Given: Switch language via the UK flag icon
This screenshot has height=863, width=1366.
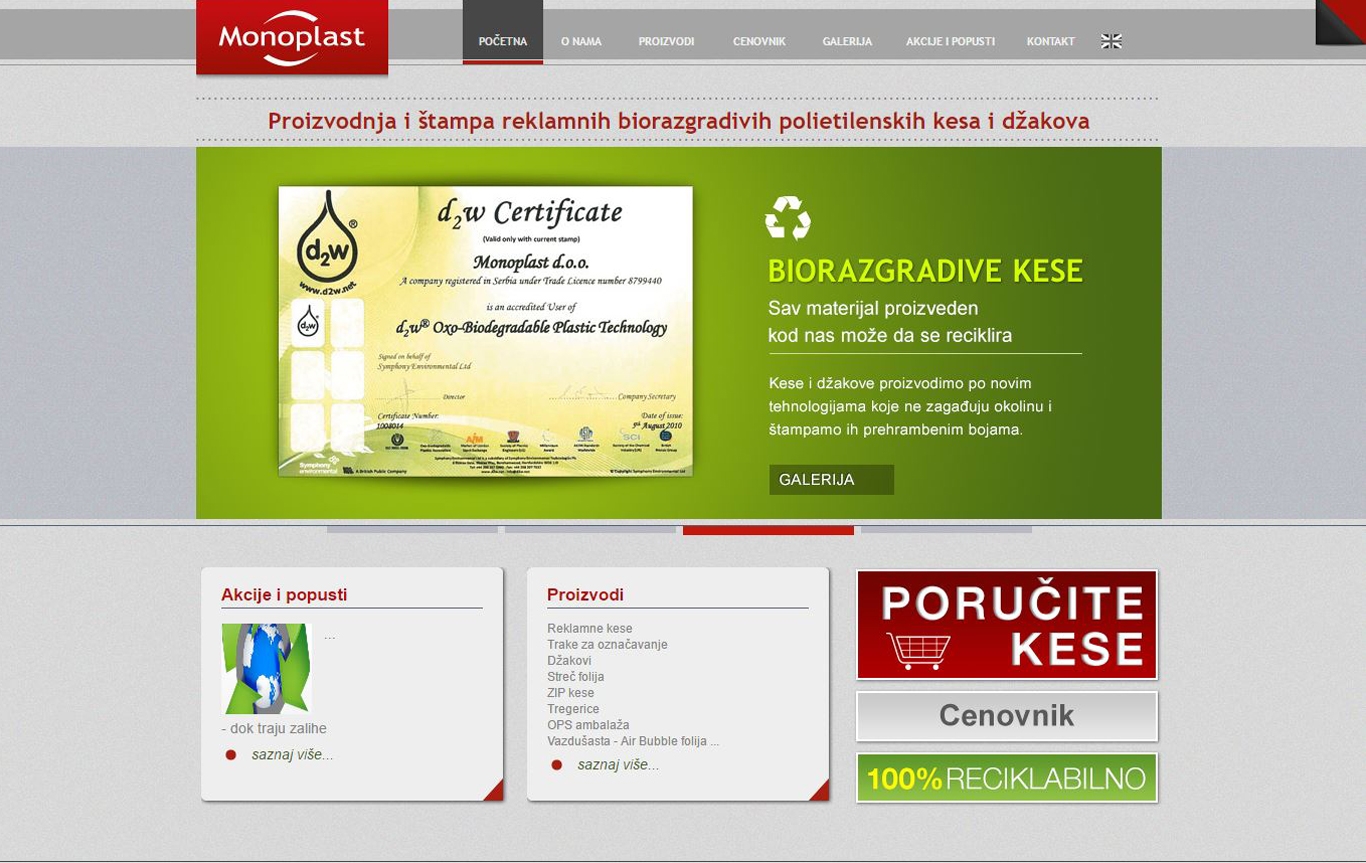Looking at the screenshot, I should pos(1111,41).
